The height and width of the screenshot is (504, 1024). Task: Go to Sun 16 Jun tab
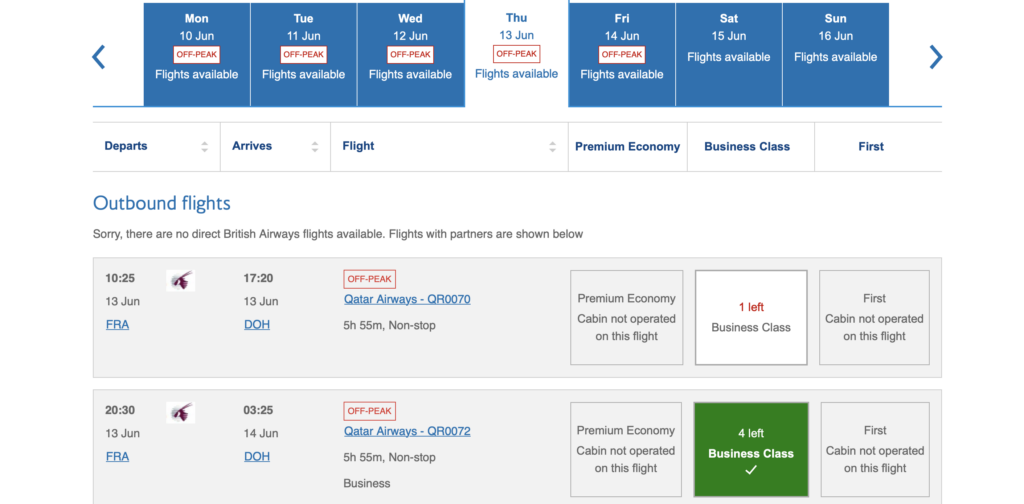click(835, 54)
